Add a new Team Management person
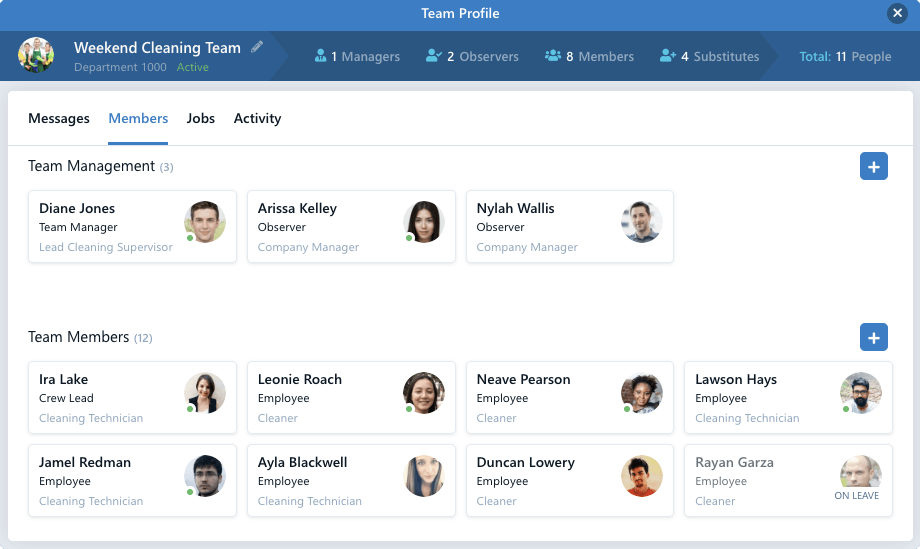This screenshot has width=920, height=549. [x=873, y=167]
